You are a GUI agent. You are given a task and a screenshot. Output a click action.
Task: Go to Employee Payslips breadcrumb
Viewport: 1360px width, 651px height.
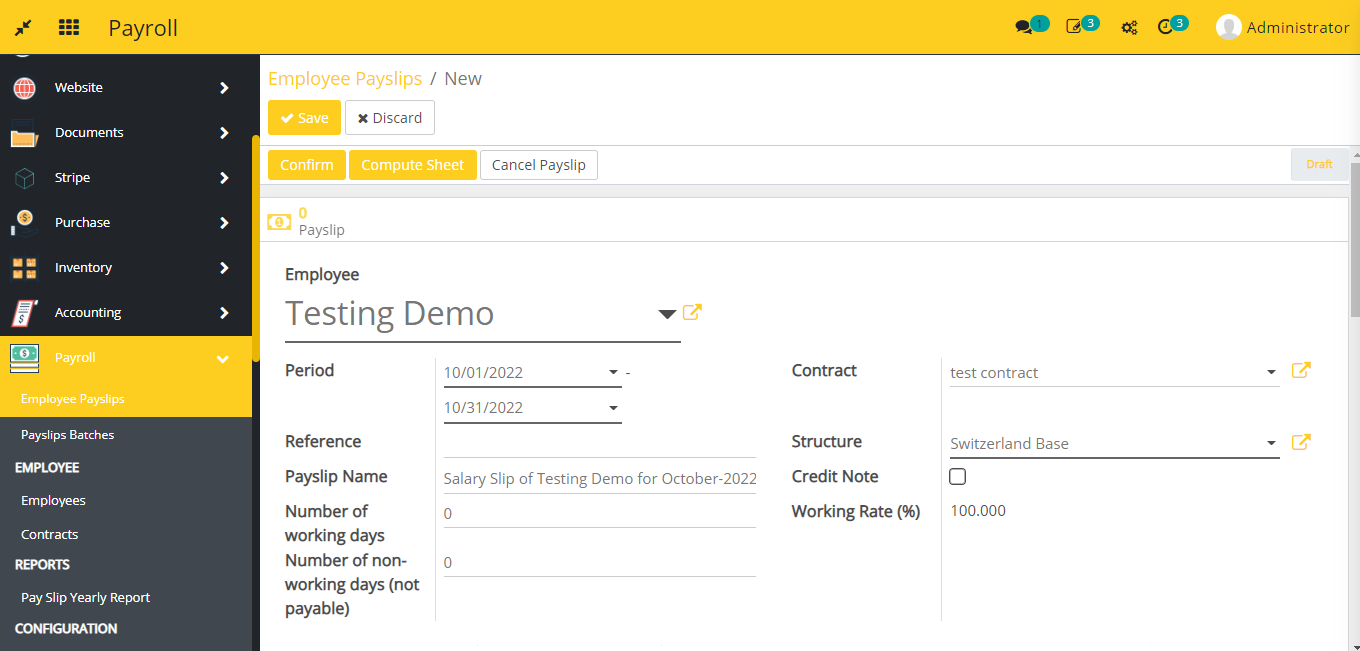point(345,79)
